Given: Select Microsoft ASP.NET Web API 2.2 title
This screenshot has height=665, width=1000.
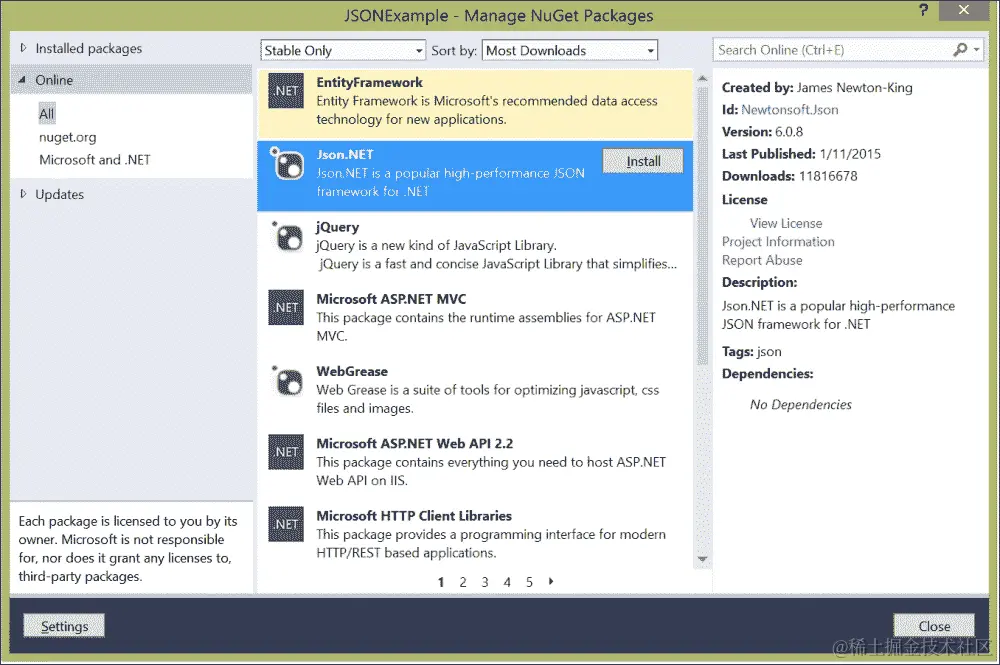Looking at the screenshot, I should (x=415, y=444).
